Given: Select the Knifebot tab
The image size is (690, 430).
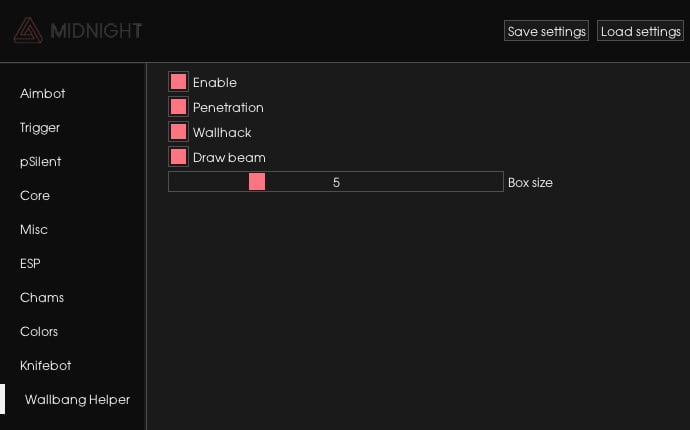Looking at the screenshot, I should [46, 366].
